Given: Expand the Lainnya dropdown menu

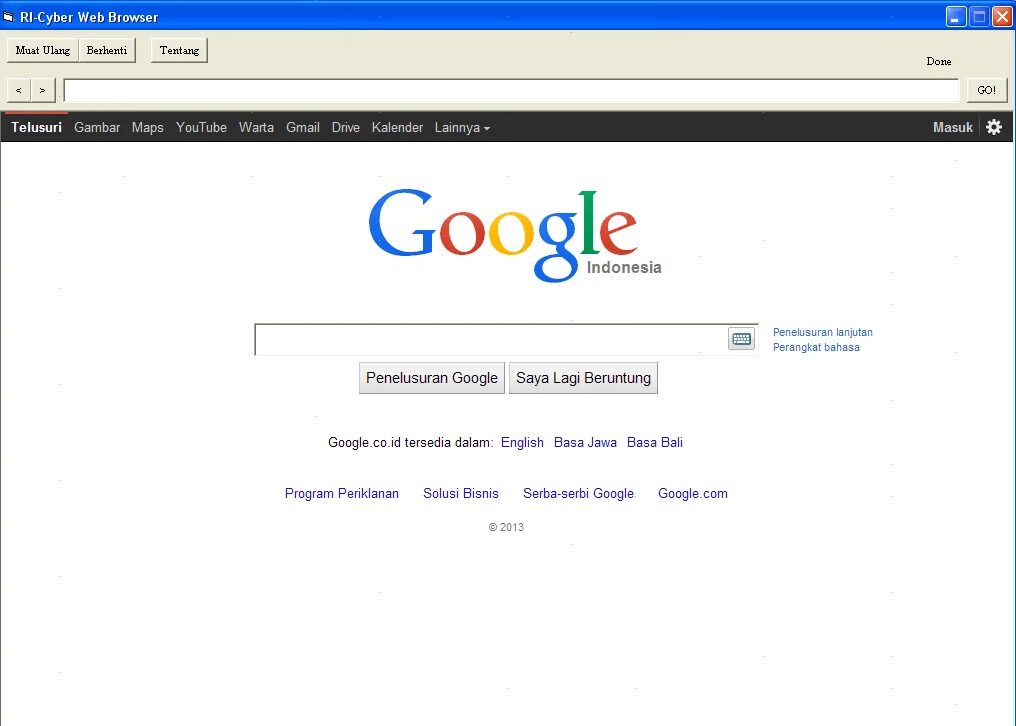Looking at the screenshot, I should [x=462, y=127].
